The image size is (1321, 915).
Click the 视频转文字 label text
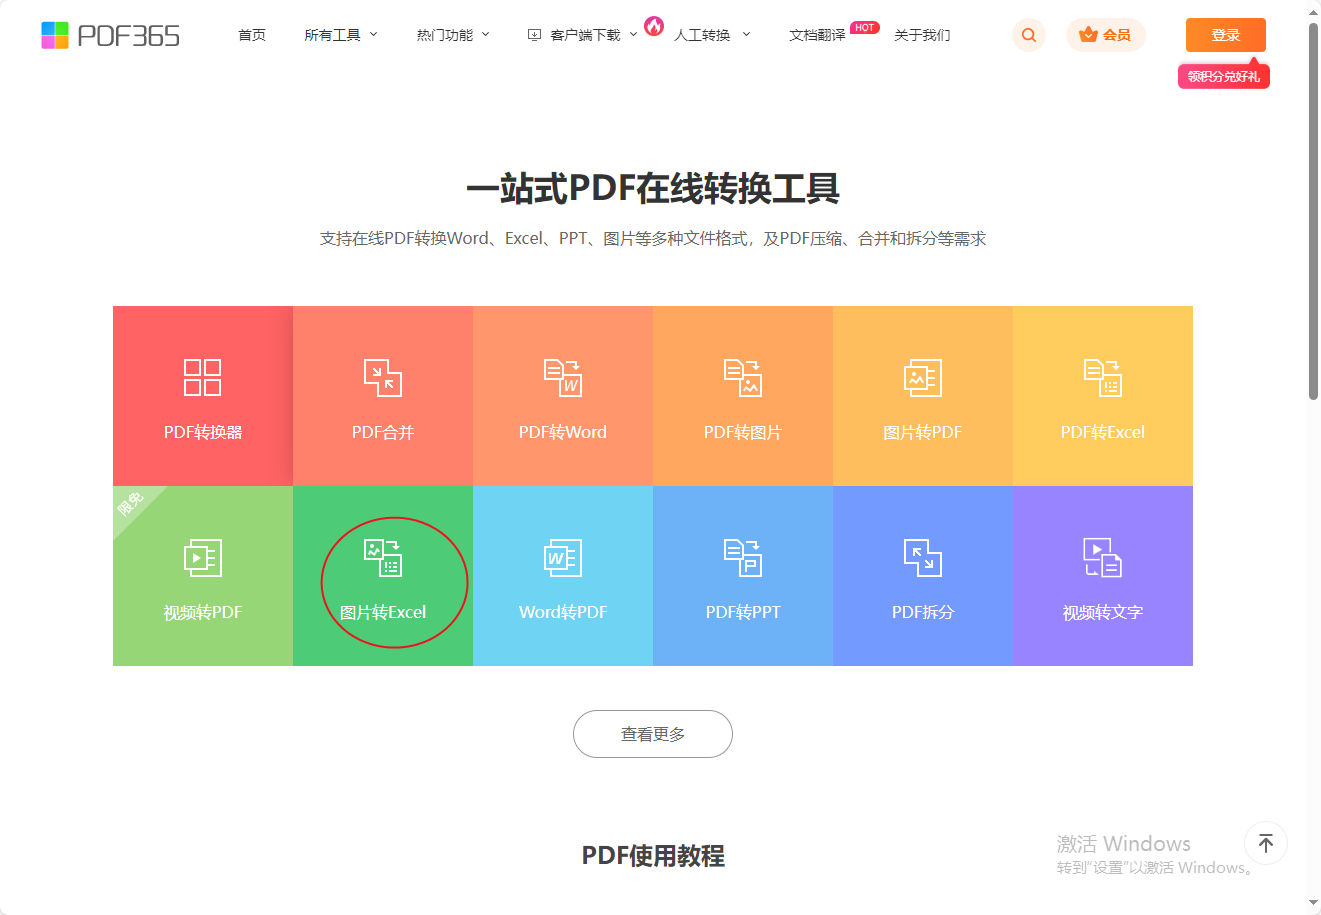tap(1103, 612)
